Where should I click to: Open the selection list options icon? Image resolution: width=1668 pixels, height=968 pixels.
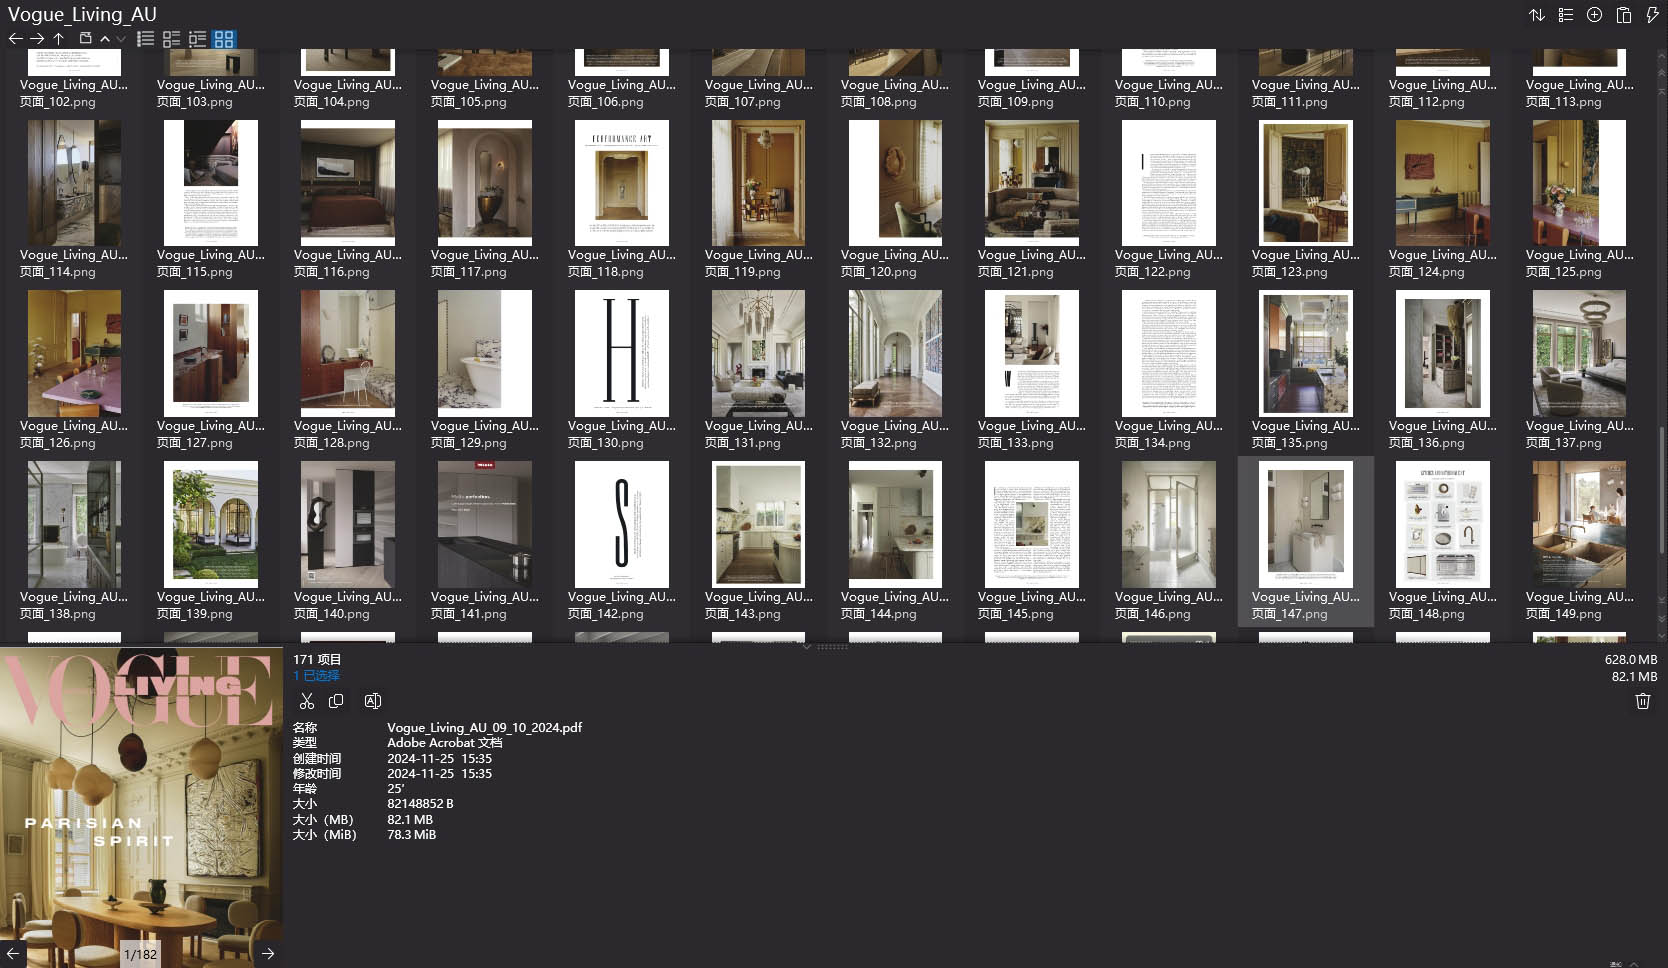(x=1566, y=15)
